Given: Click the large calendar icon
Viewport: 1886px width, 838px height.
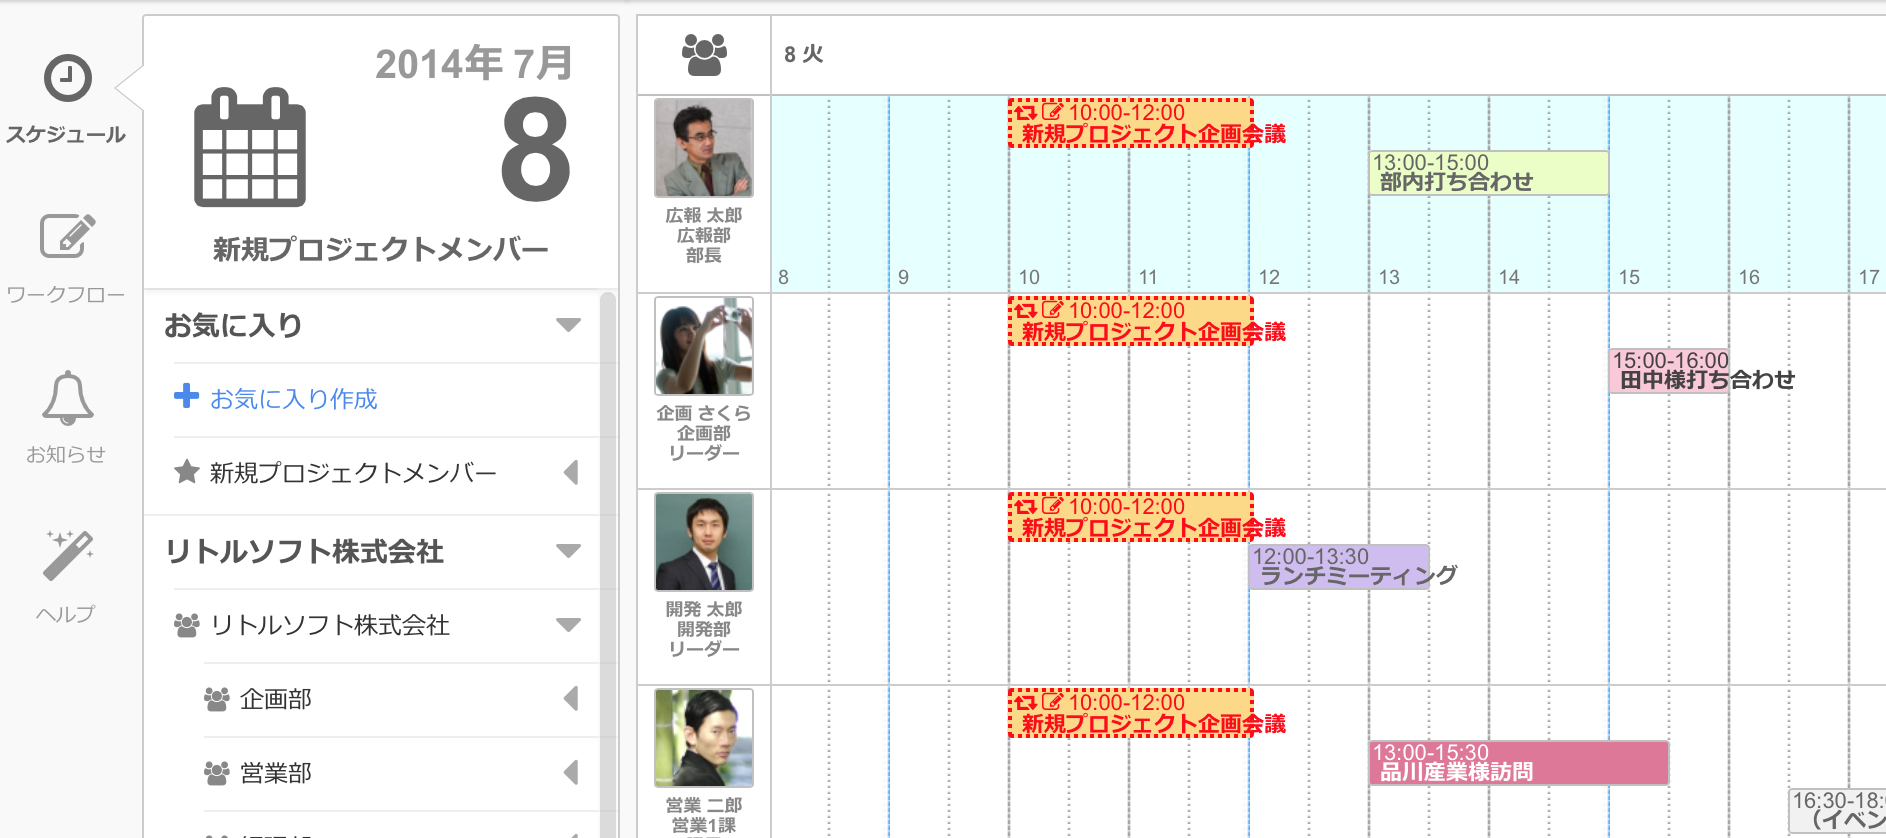Looking at the screenshot, I should pyautogui.click(x=250, y=147).
